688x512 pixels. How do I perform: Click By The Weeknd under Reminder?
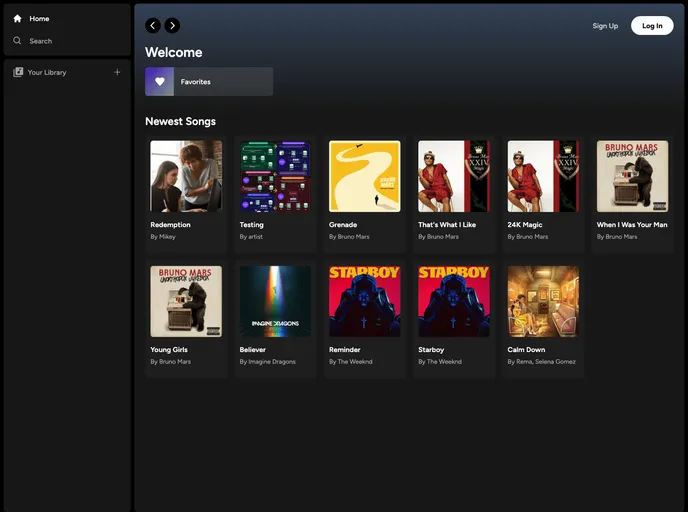click(351, 362)
